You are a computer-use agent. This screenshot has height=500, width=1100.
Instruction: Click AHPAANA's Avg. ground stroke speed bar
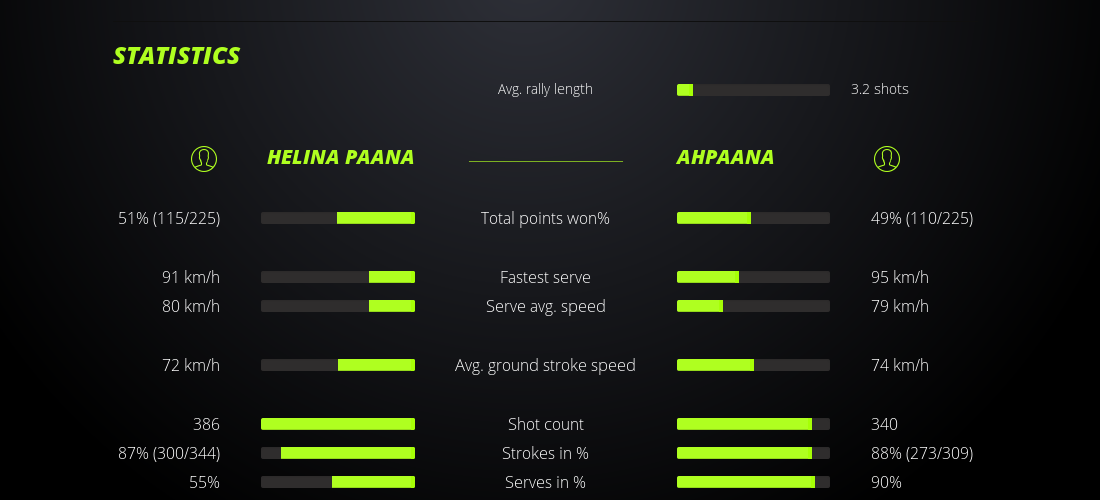753,365
